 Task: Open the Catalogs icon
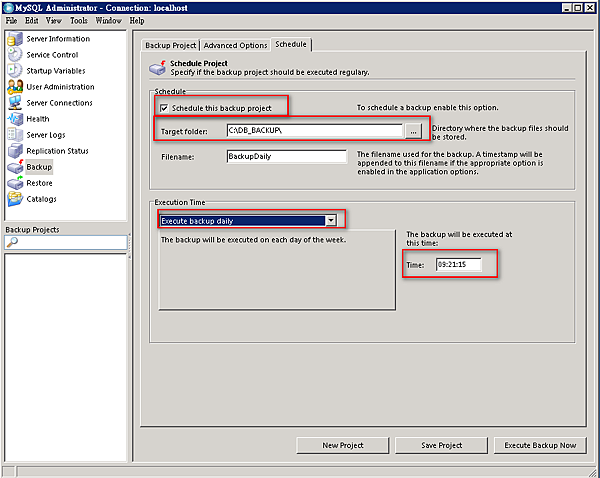pos(15,199)
